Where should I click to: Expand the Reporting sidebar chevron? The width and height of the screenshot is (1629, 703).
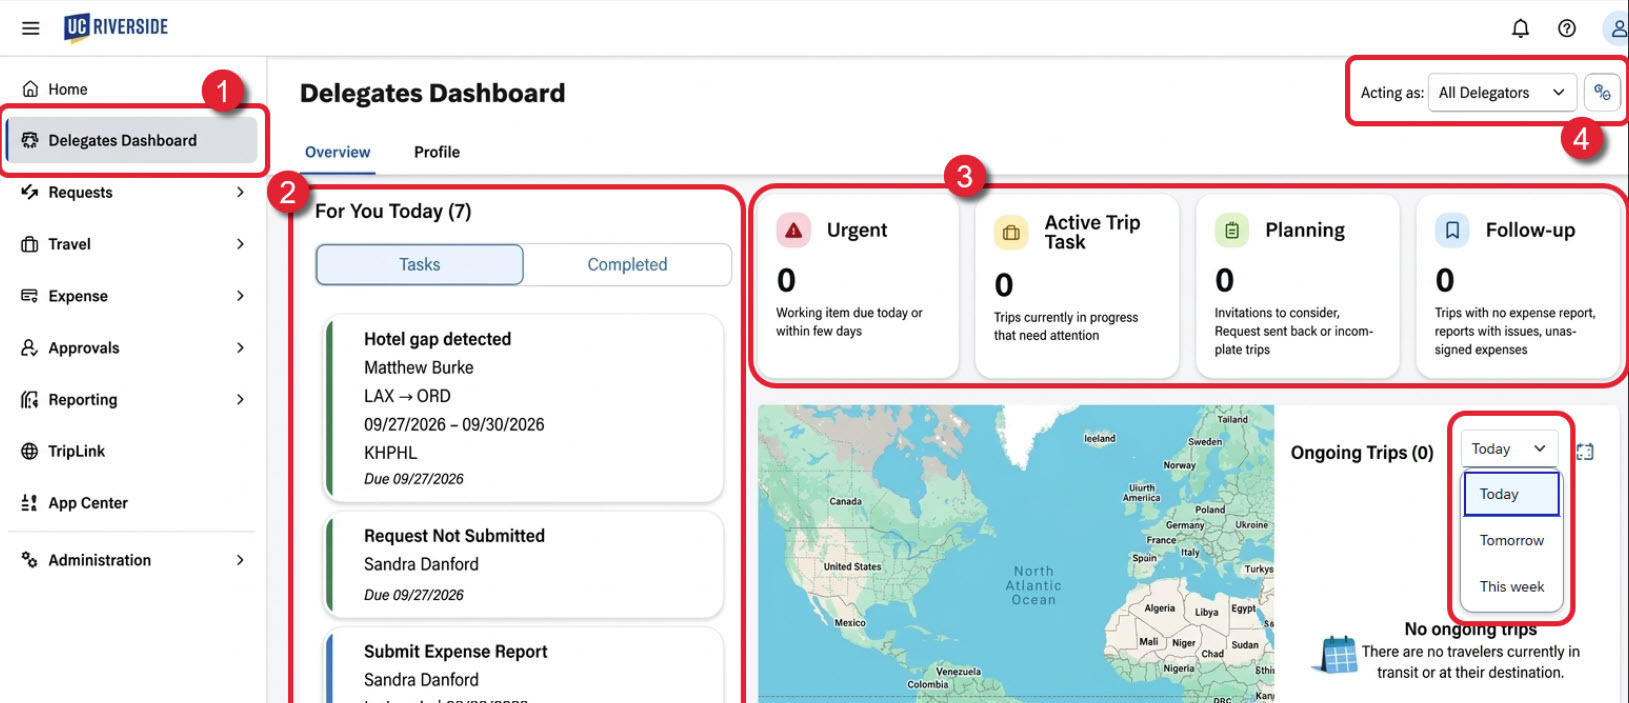point(240,400)
